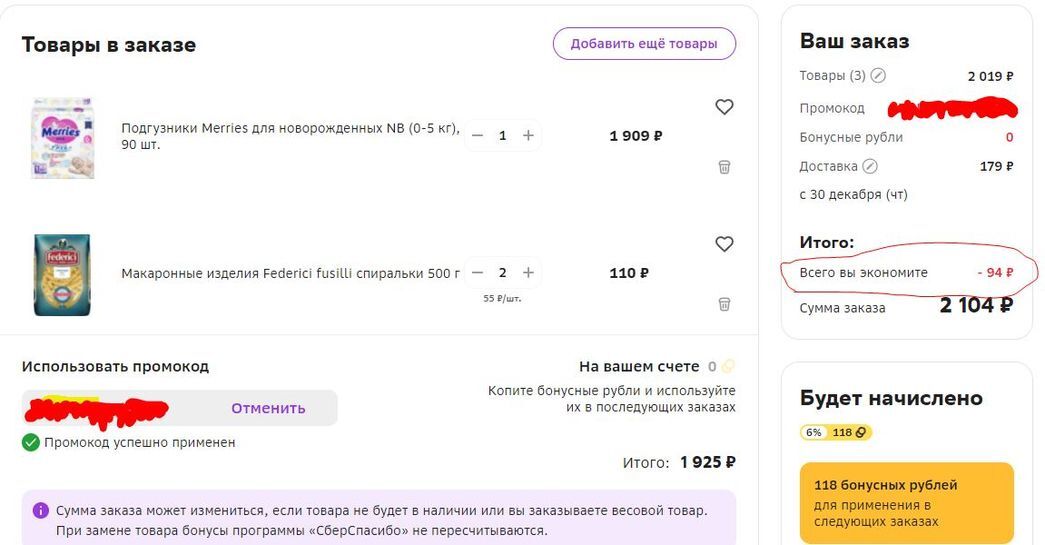Screen dimensions: 1045x545
Task: Decrease Merries diapers quantity with minus
Action: (477, 136)
